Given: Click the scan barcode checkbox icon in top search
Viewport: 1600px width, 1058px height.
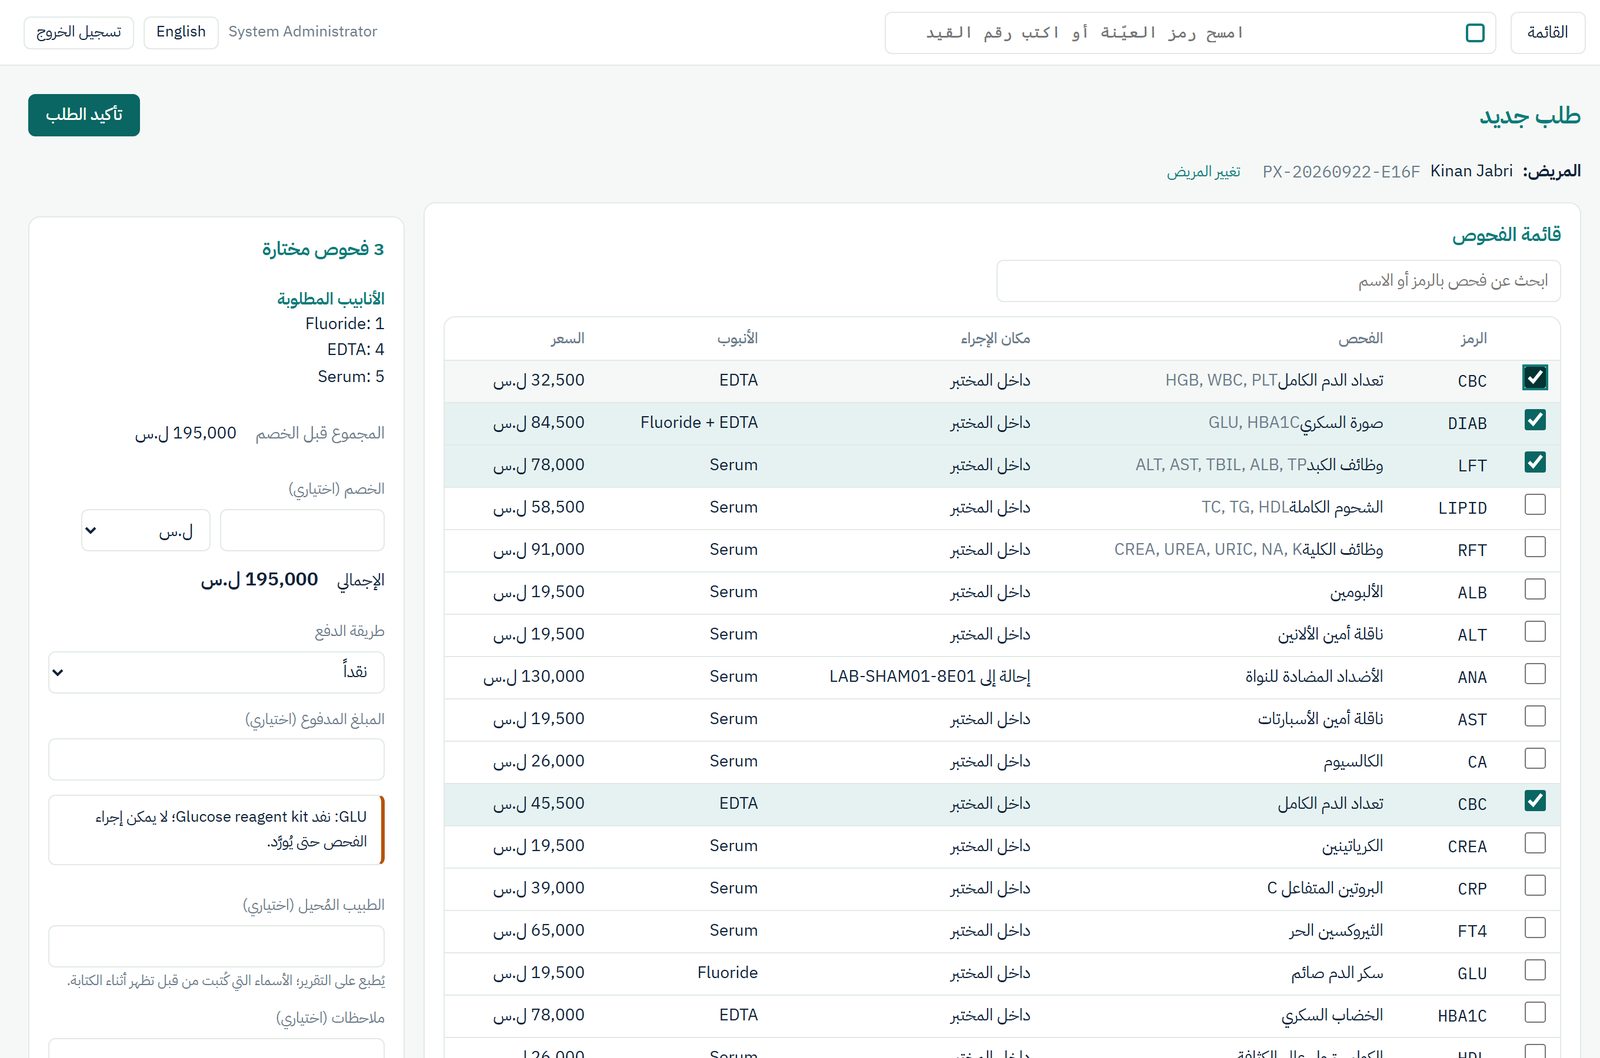Looking at the screenshot, I should pos(1475,33).
